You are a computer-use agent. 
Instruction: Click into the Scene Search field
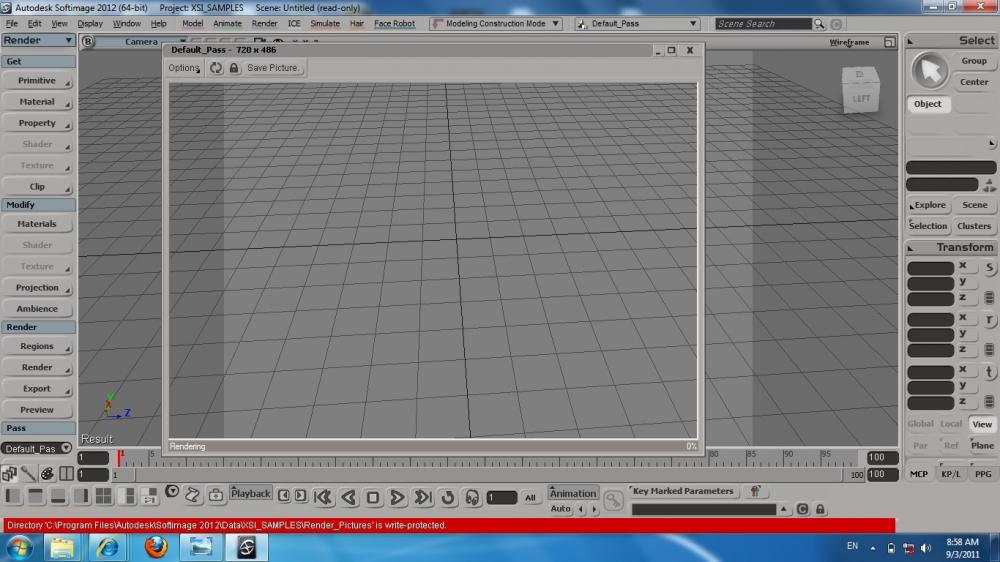763,24
